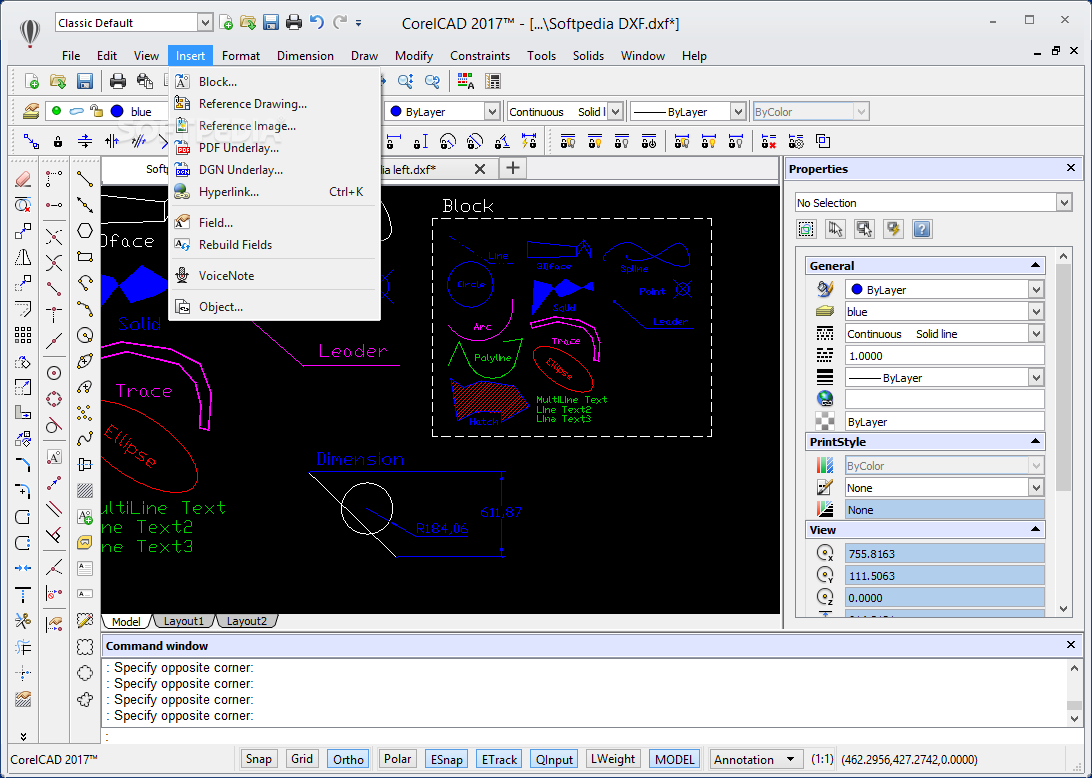Open new drawing tab with plus button

513,168
